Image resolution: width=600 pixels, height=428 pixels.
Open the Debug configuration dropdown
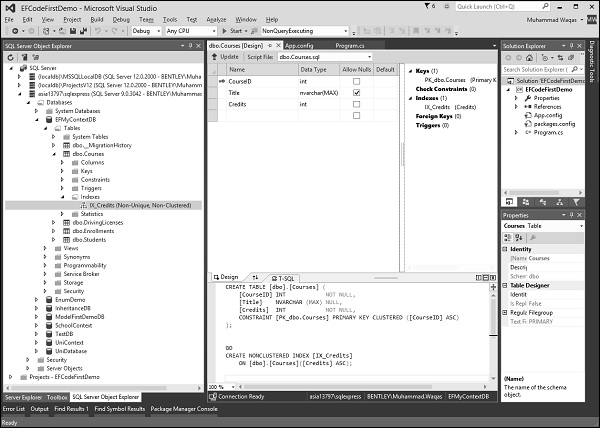click(x=150, y=31)
